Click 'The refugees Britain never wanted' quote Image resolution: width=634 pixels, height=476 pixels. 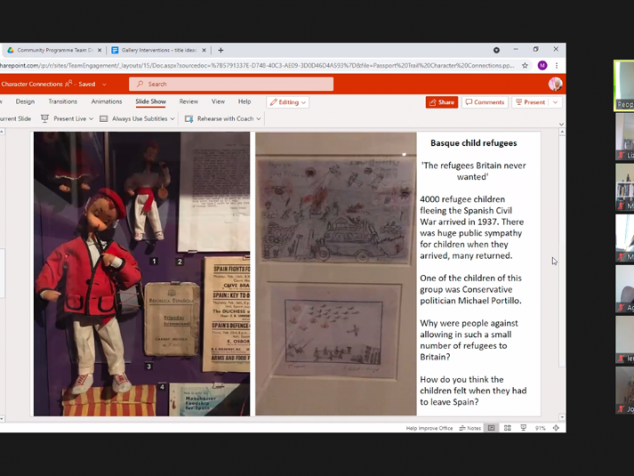[x=473, y=171]
